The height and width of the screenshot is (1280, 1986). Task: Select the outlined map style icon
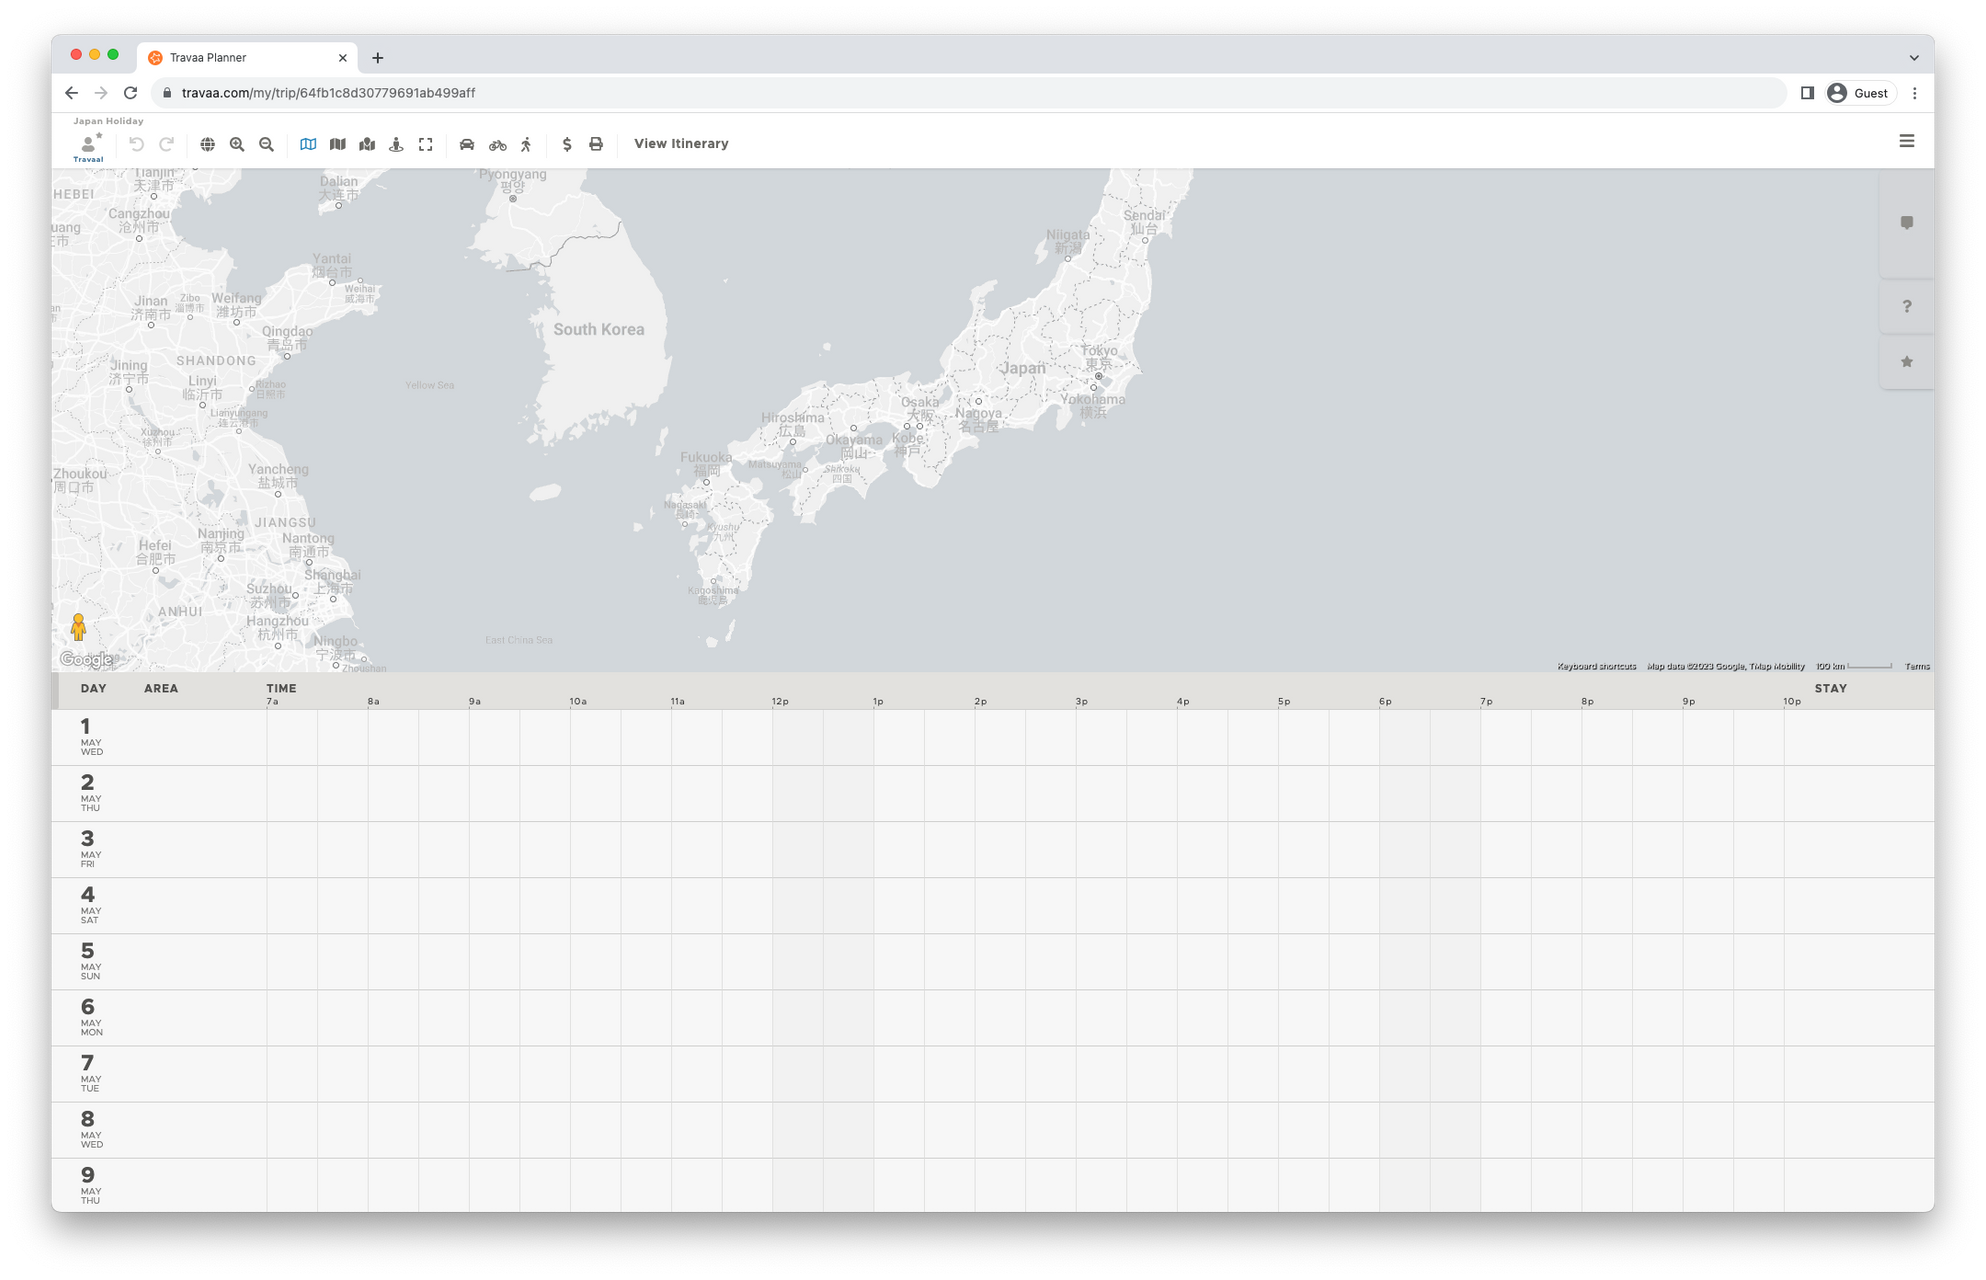[308, 144]
